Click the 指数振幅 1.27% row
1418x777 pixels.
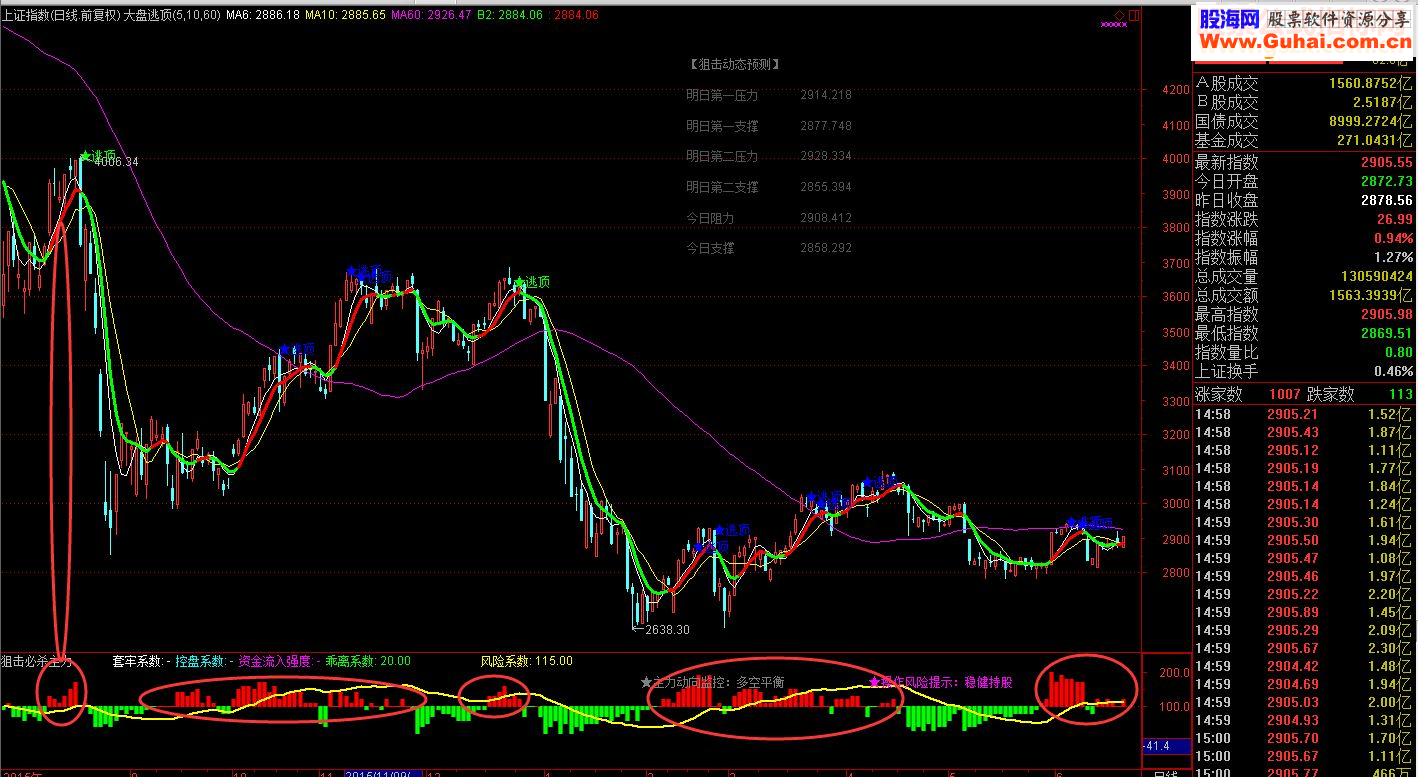tap(1304, 257)
